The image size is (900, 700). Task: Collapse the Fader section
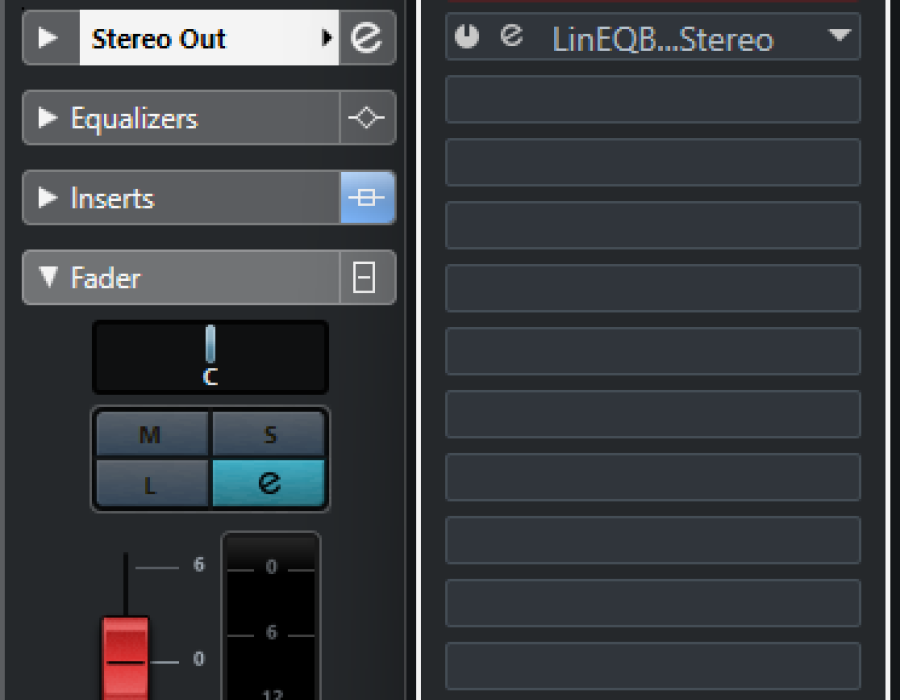pos(48,277)
